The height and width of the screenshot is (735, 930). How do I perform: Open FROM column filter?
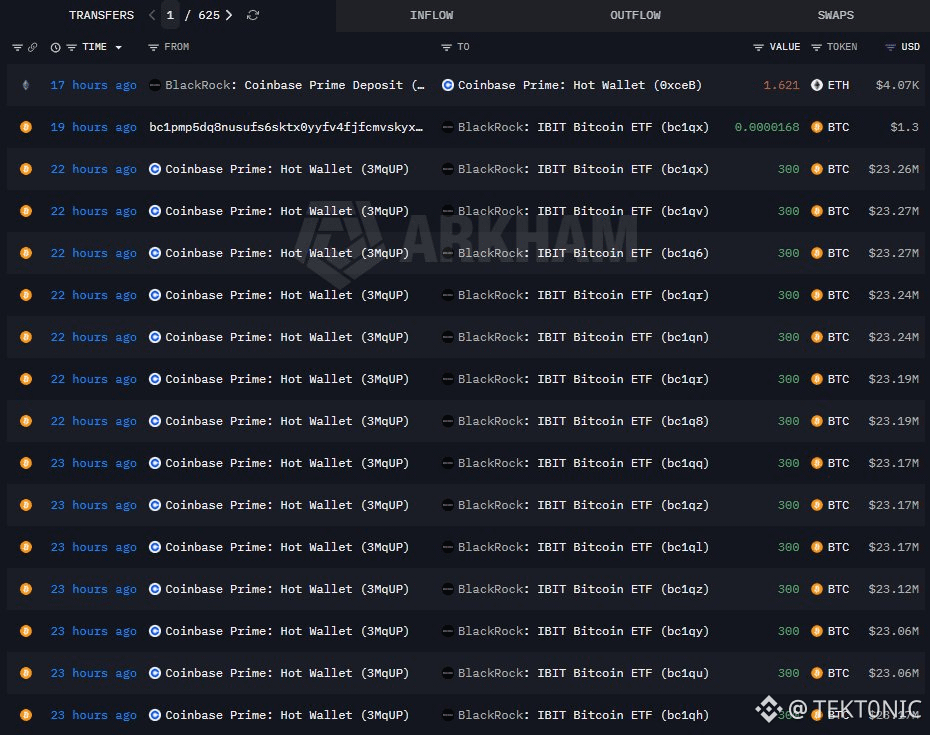pos(153,47)
